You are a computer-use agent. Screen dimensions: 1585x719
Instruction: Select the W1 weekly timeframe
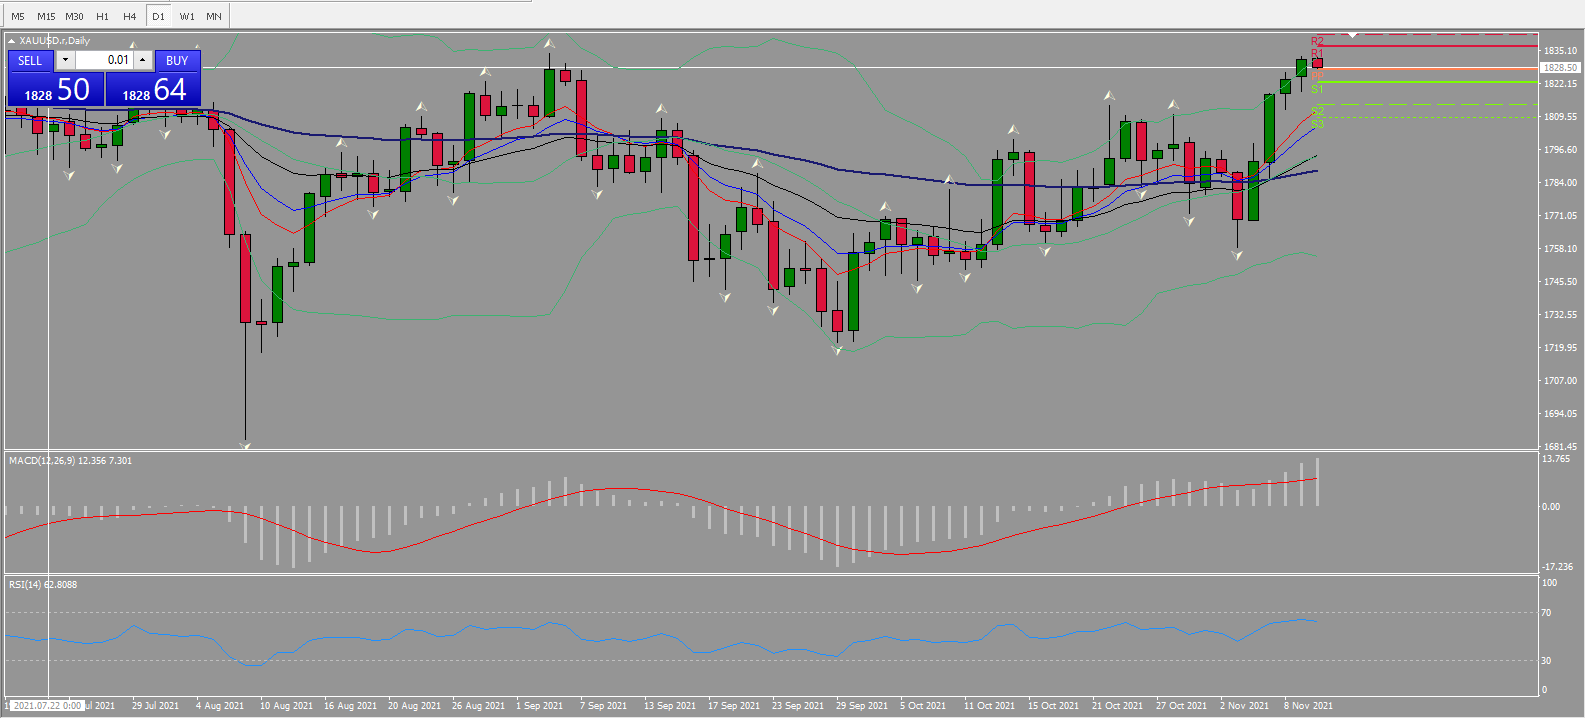coord(187,16)
